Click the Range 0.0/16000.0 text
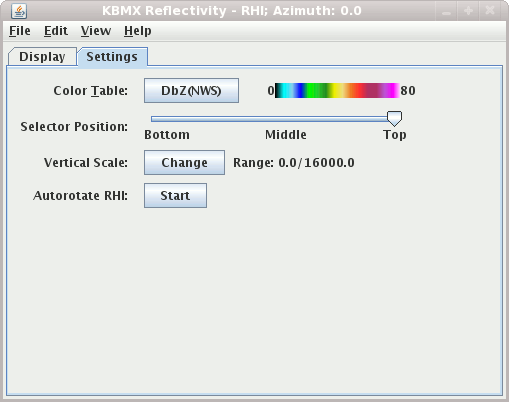 [294, 163]
